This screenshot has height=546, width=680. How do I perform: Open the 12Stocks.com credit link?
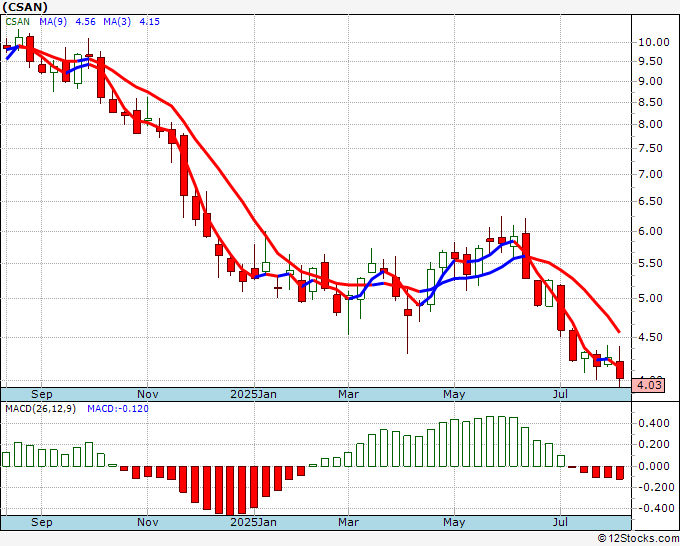click(638, 539)
